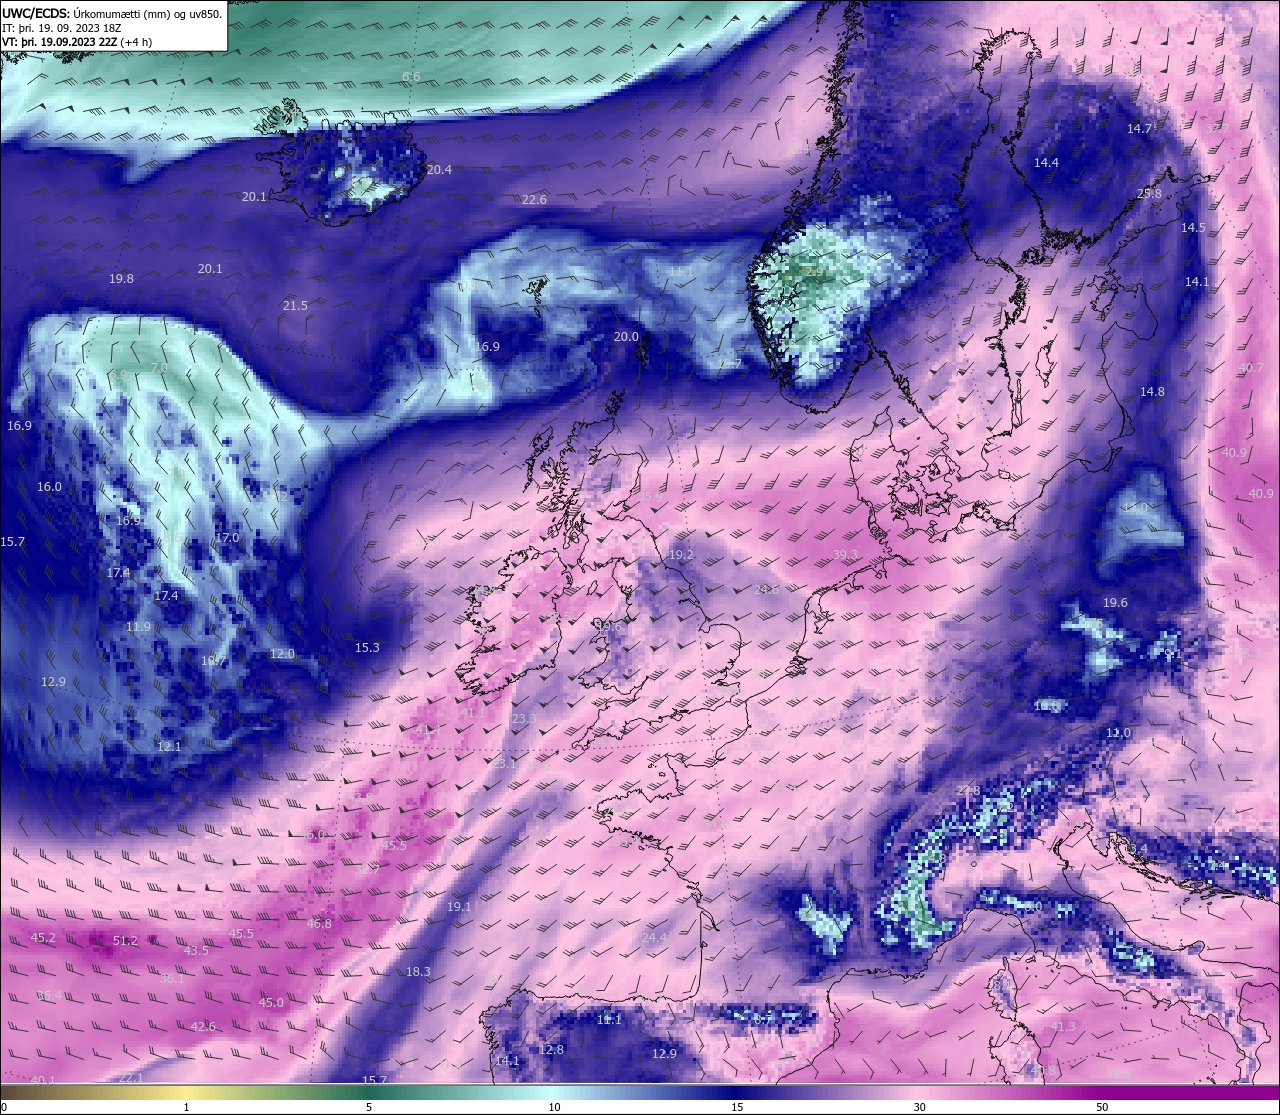Click the 14.5 map value

(x=1193, y=228)
